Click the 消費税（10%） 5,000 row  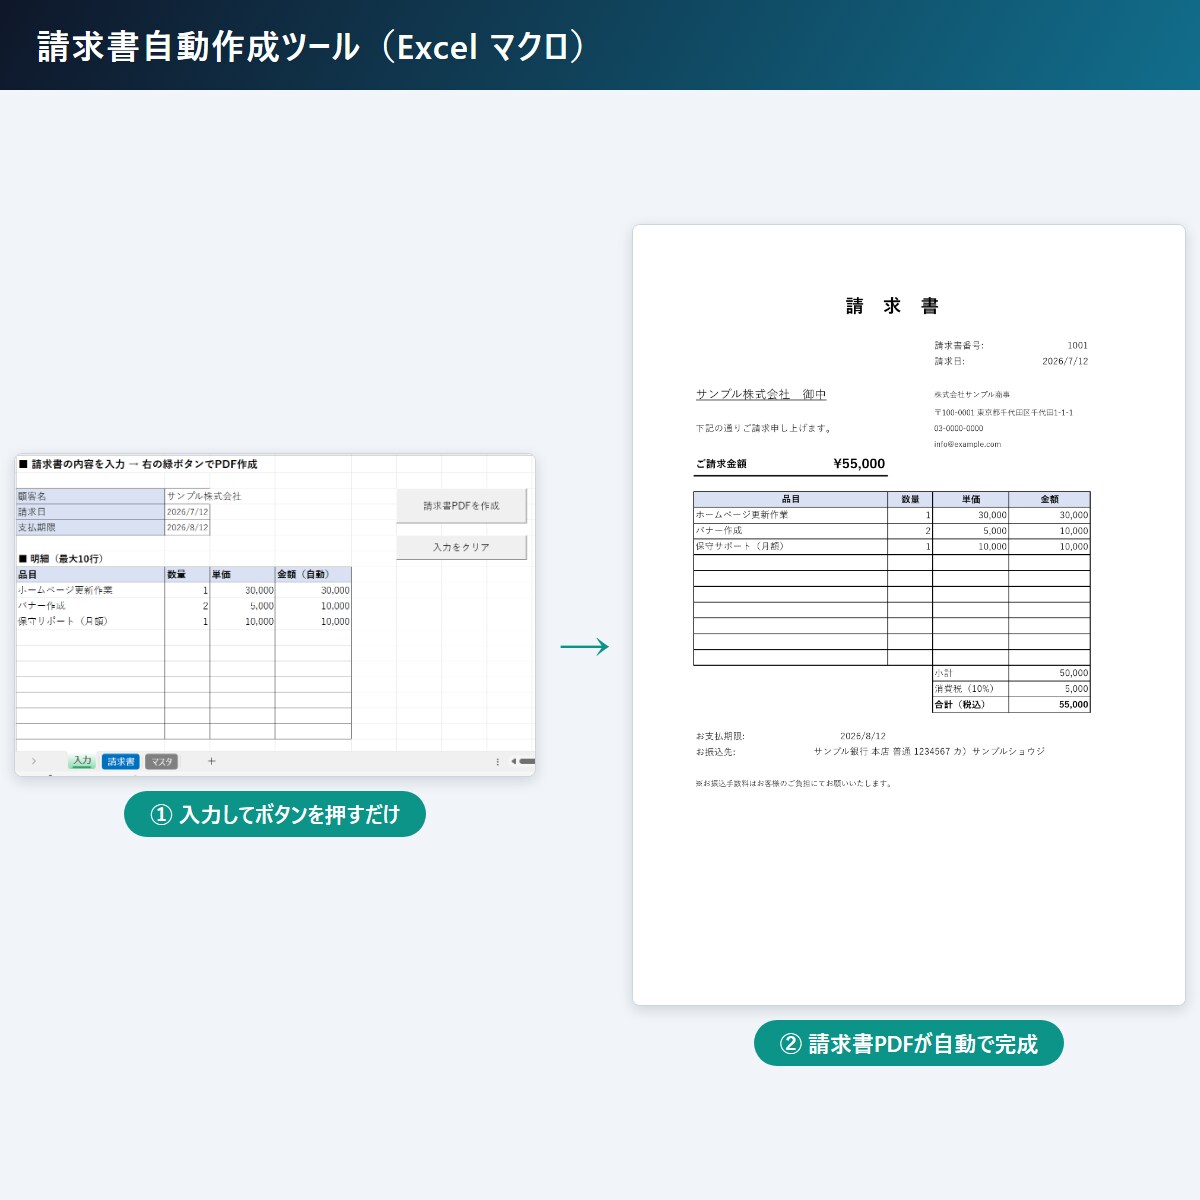1011,688
